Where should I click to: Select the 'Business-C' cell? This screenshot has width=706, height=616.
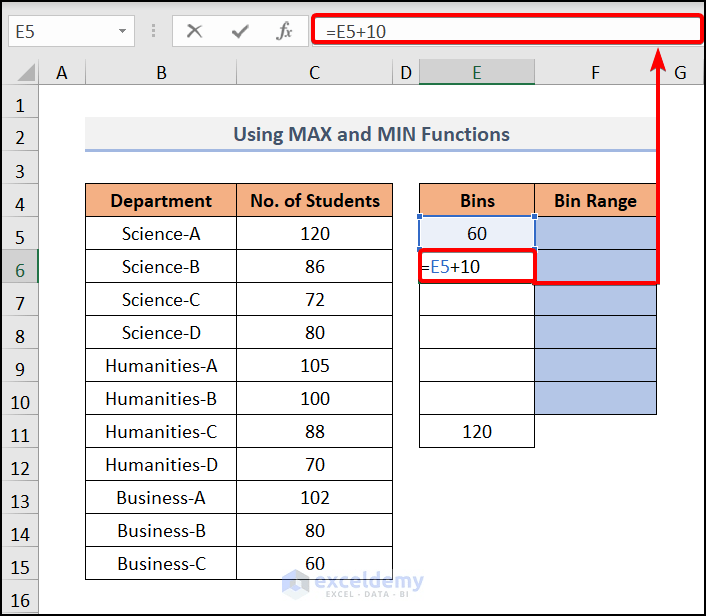pyautogui.click(x=161, y=563)
